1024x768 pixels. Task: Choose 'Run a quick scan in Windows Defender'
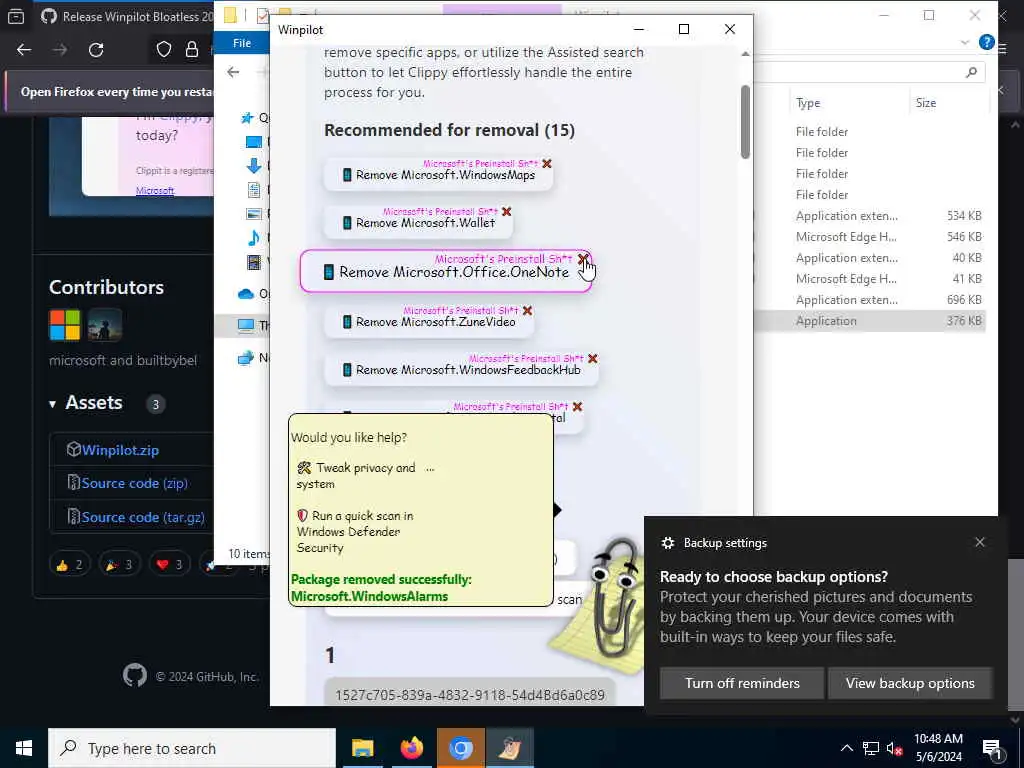355,532
